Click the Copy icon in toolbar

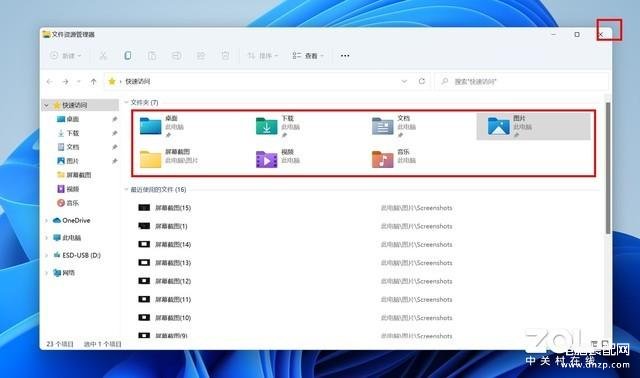click(128, 56)
